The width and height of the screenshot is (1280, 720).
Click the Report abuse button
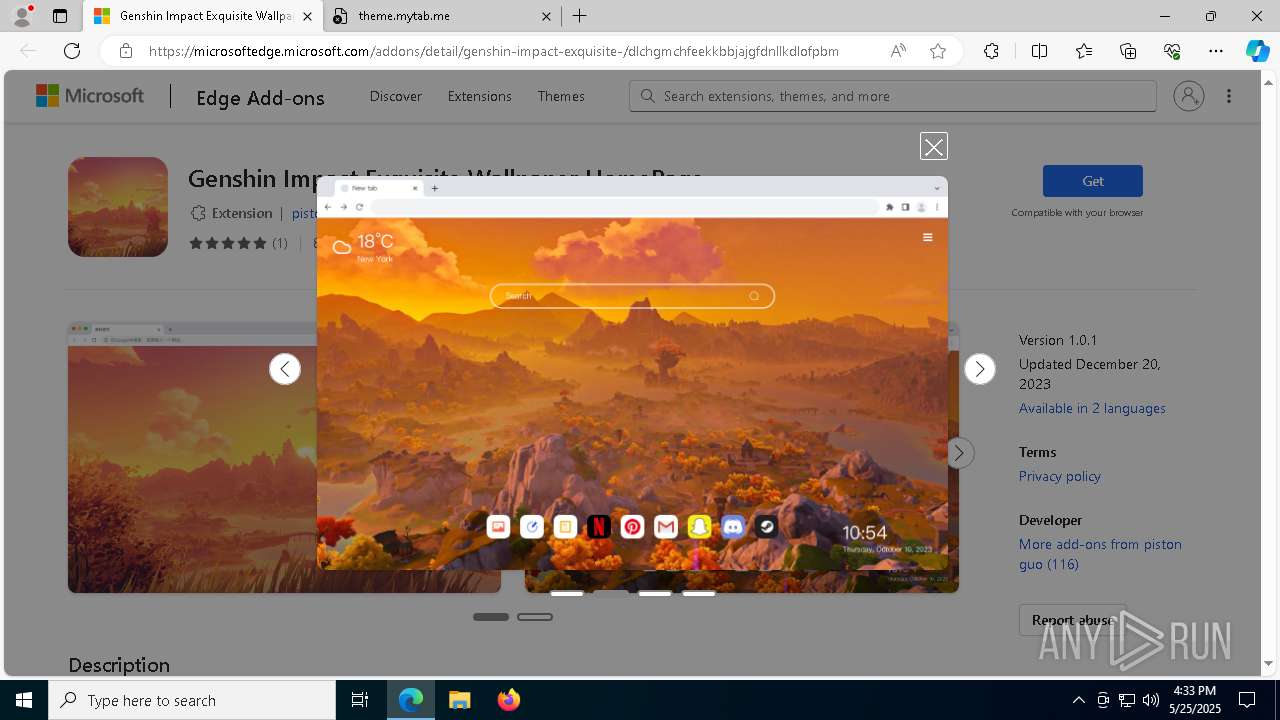pos(1073,620)
